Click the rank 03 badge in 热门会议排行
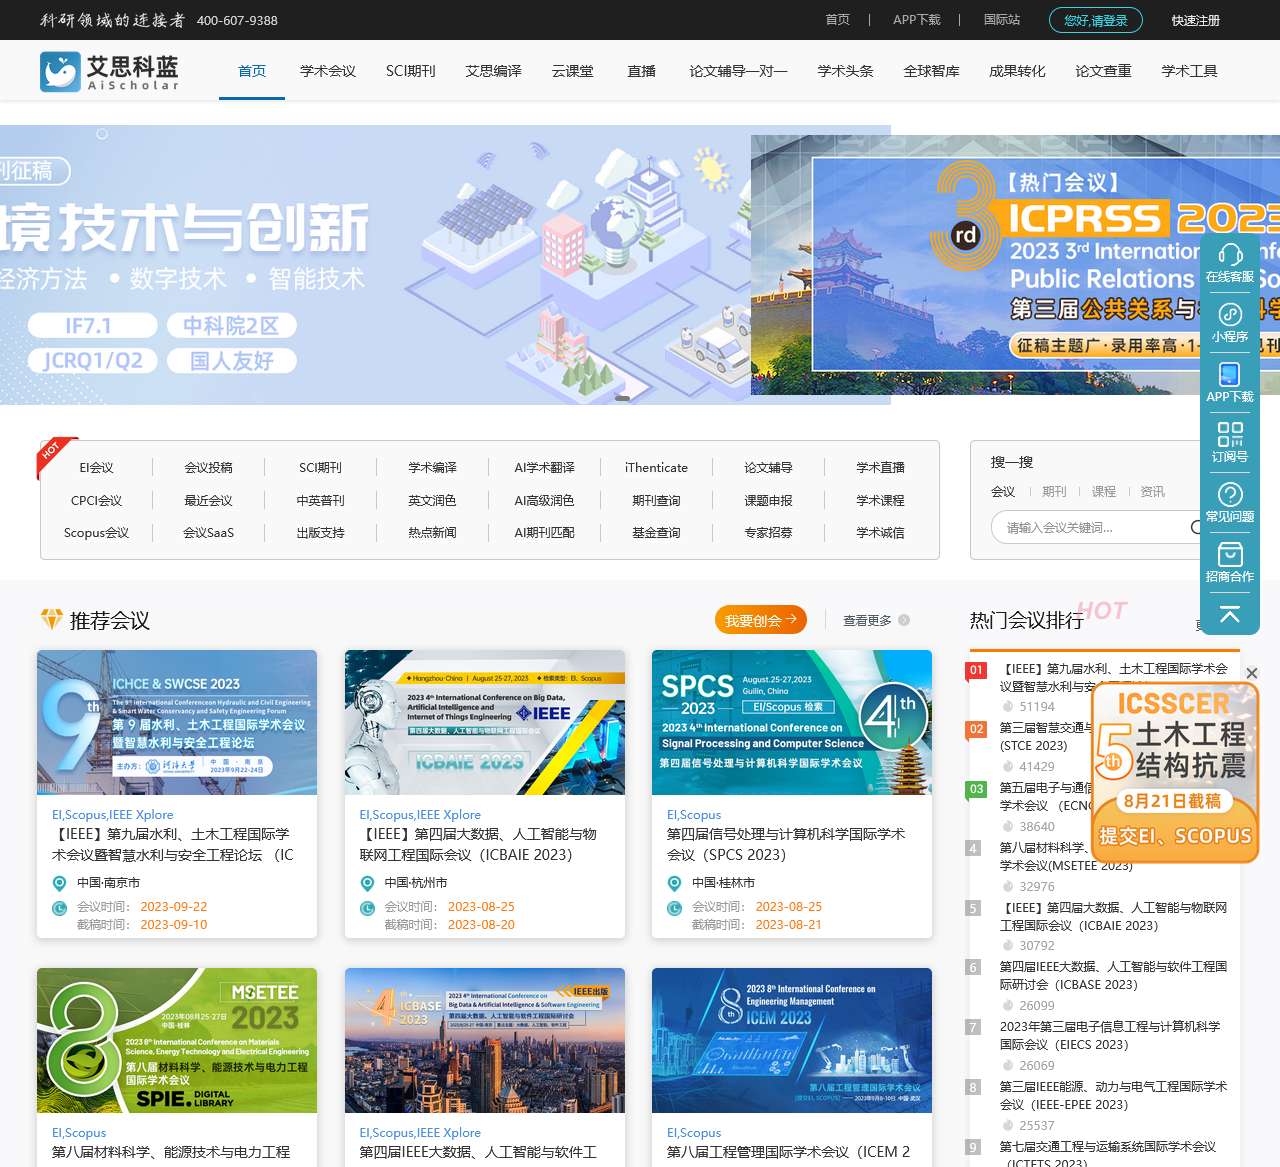1280x1167 pixels. (976, 789)
